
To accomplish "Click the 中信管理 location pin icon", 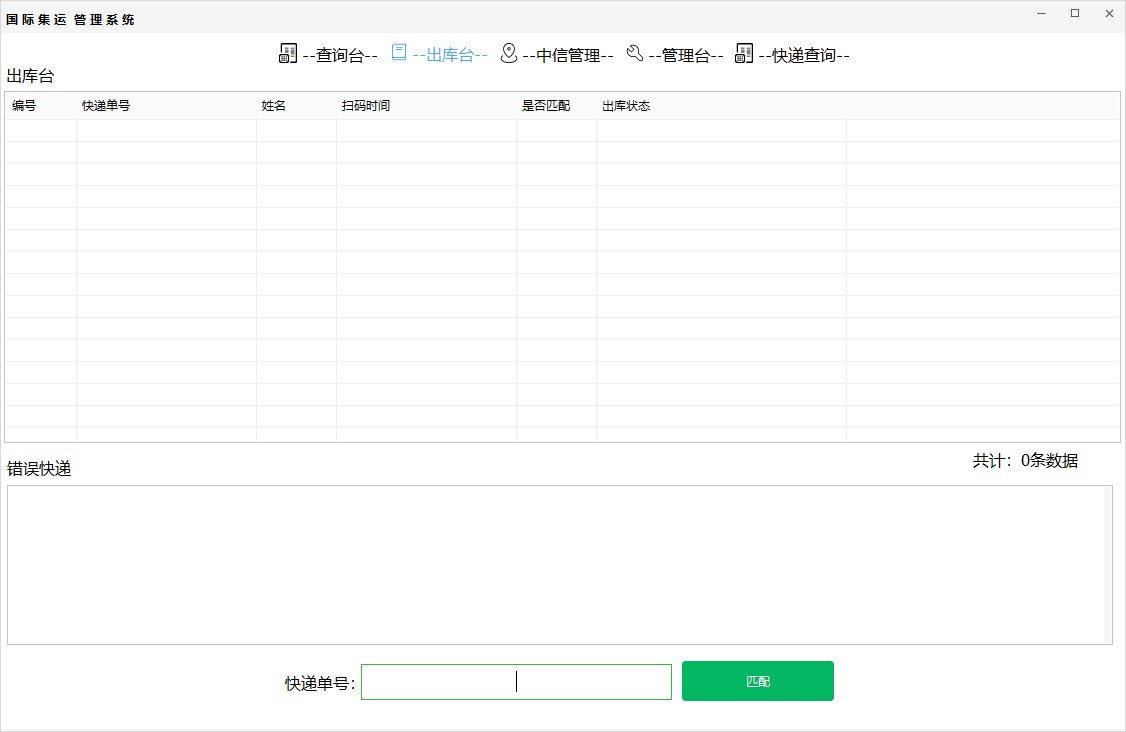I will coord(508,53).
